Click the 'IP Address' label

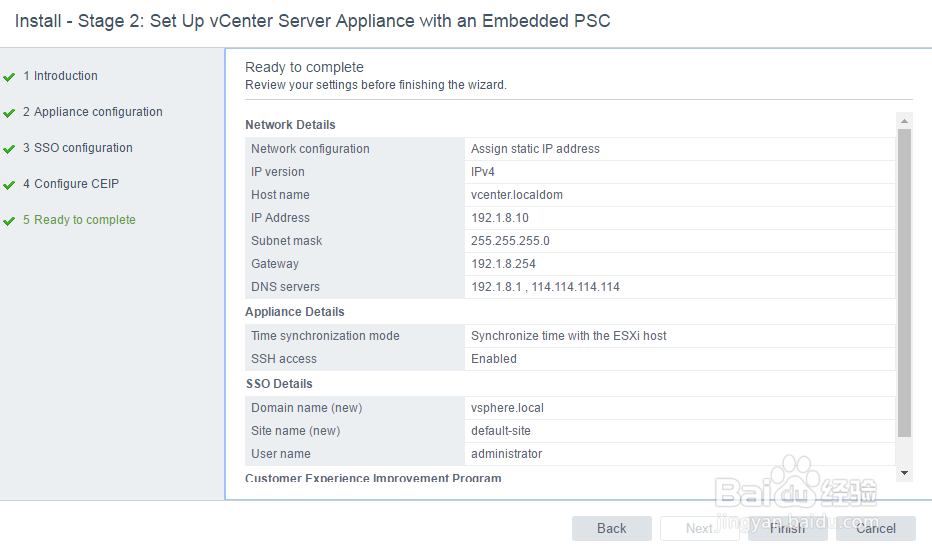pos(280,218)
